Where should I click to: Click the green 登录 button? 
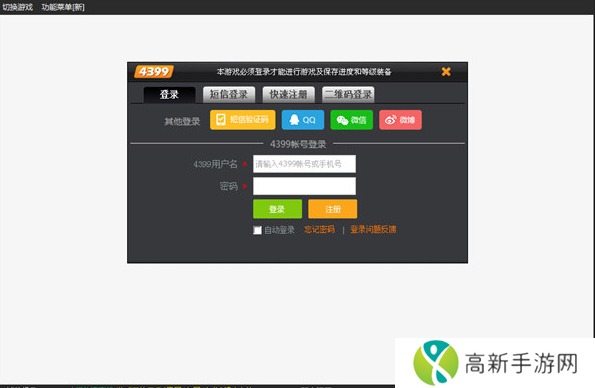coord(277,209)
